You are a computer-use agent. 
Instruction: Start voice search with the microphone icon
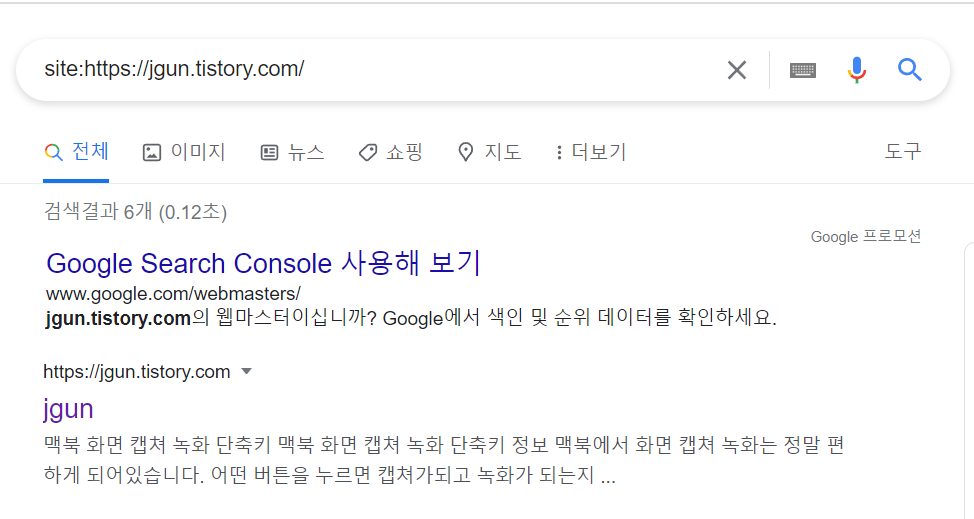click(857, 70)
